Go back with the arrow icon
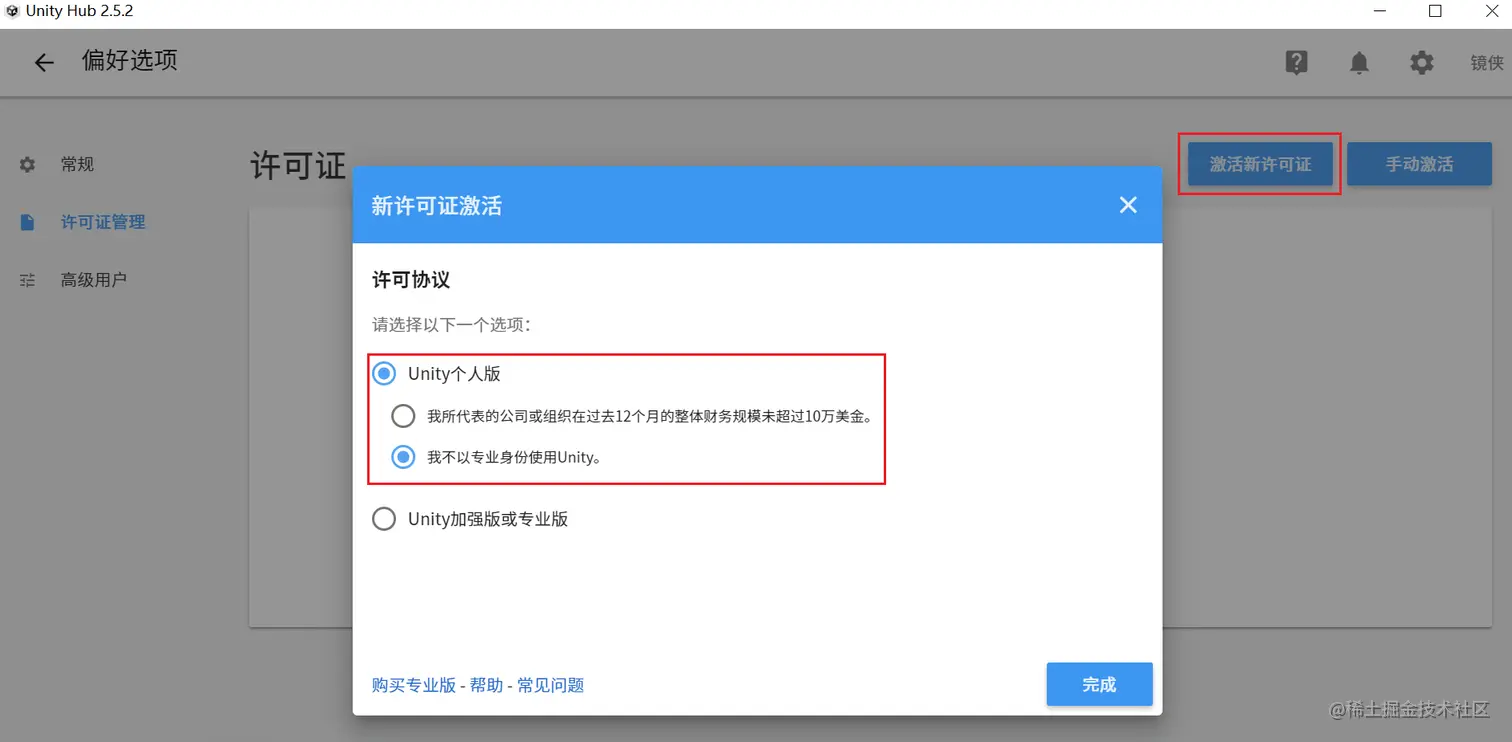The image size is (1512, 742). [44, 63]
